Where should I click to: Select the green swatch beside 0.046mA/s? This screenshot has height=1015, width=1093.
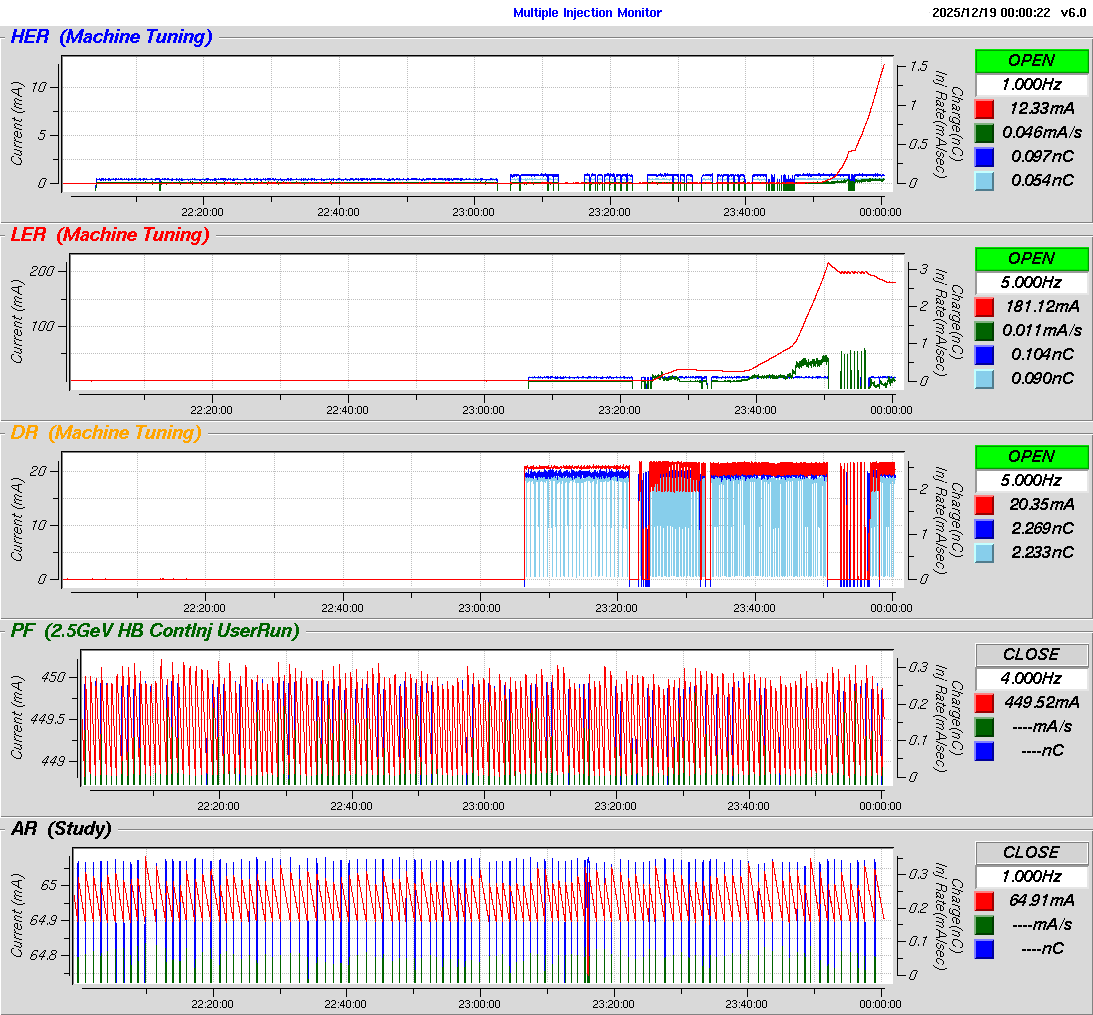984,132
